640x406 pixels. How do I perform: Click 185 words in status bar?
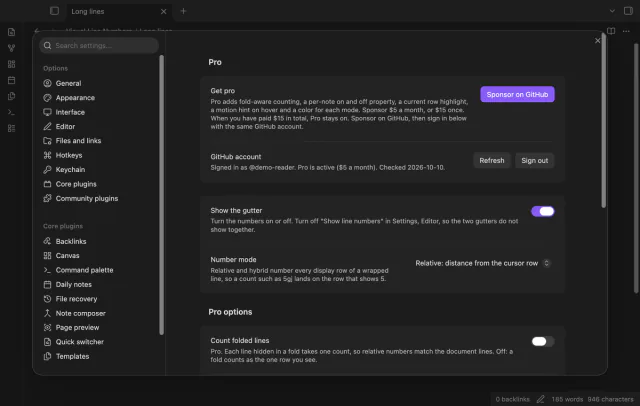567,399
